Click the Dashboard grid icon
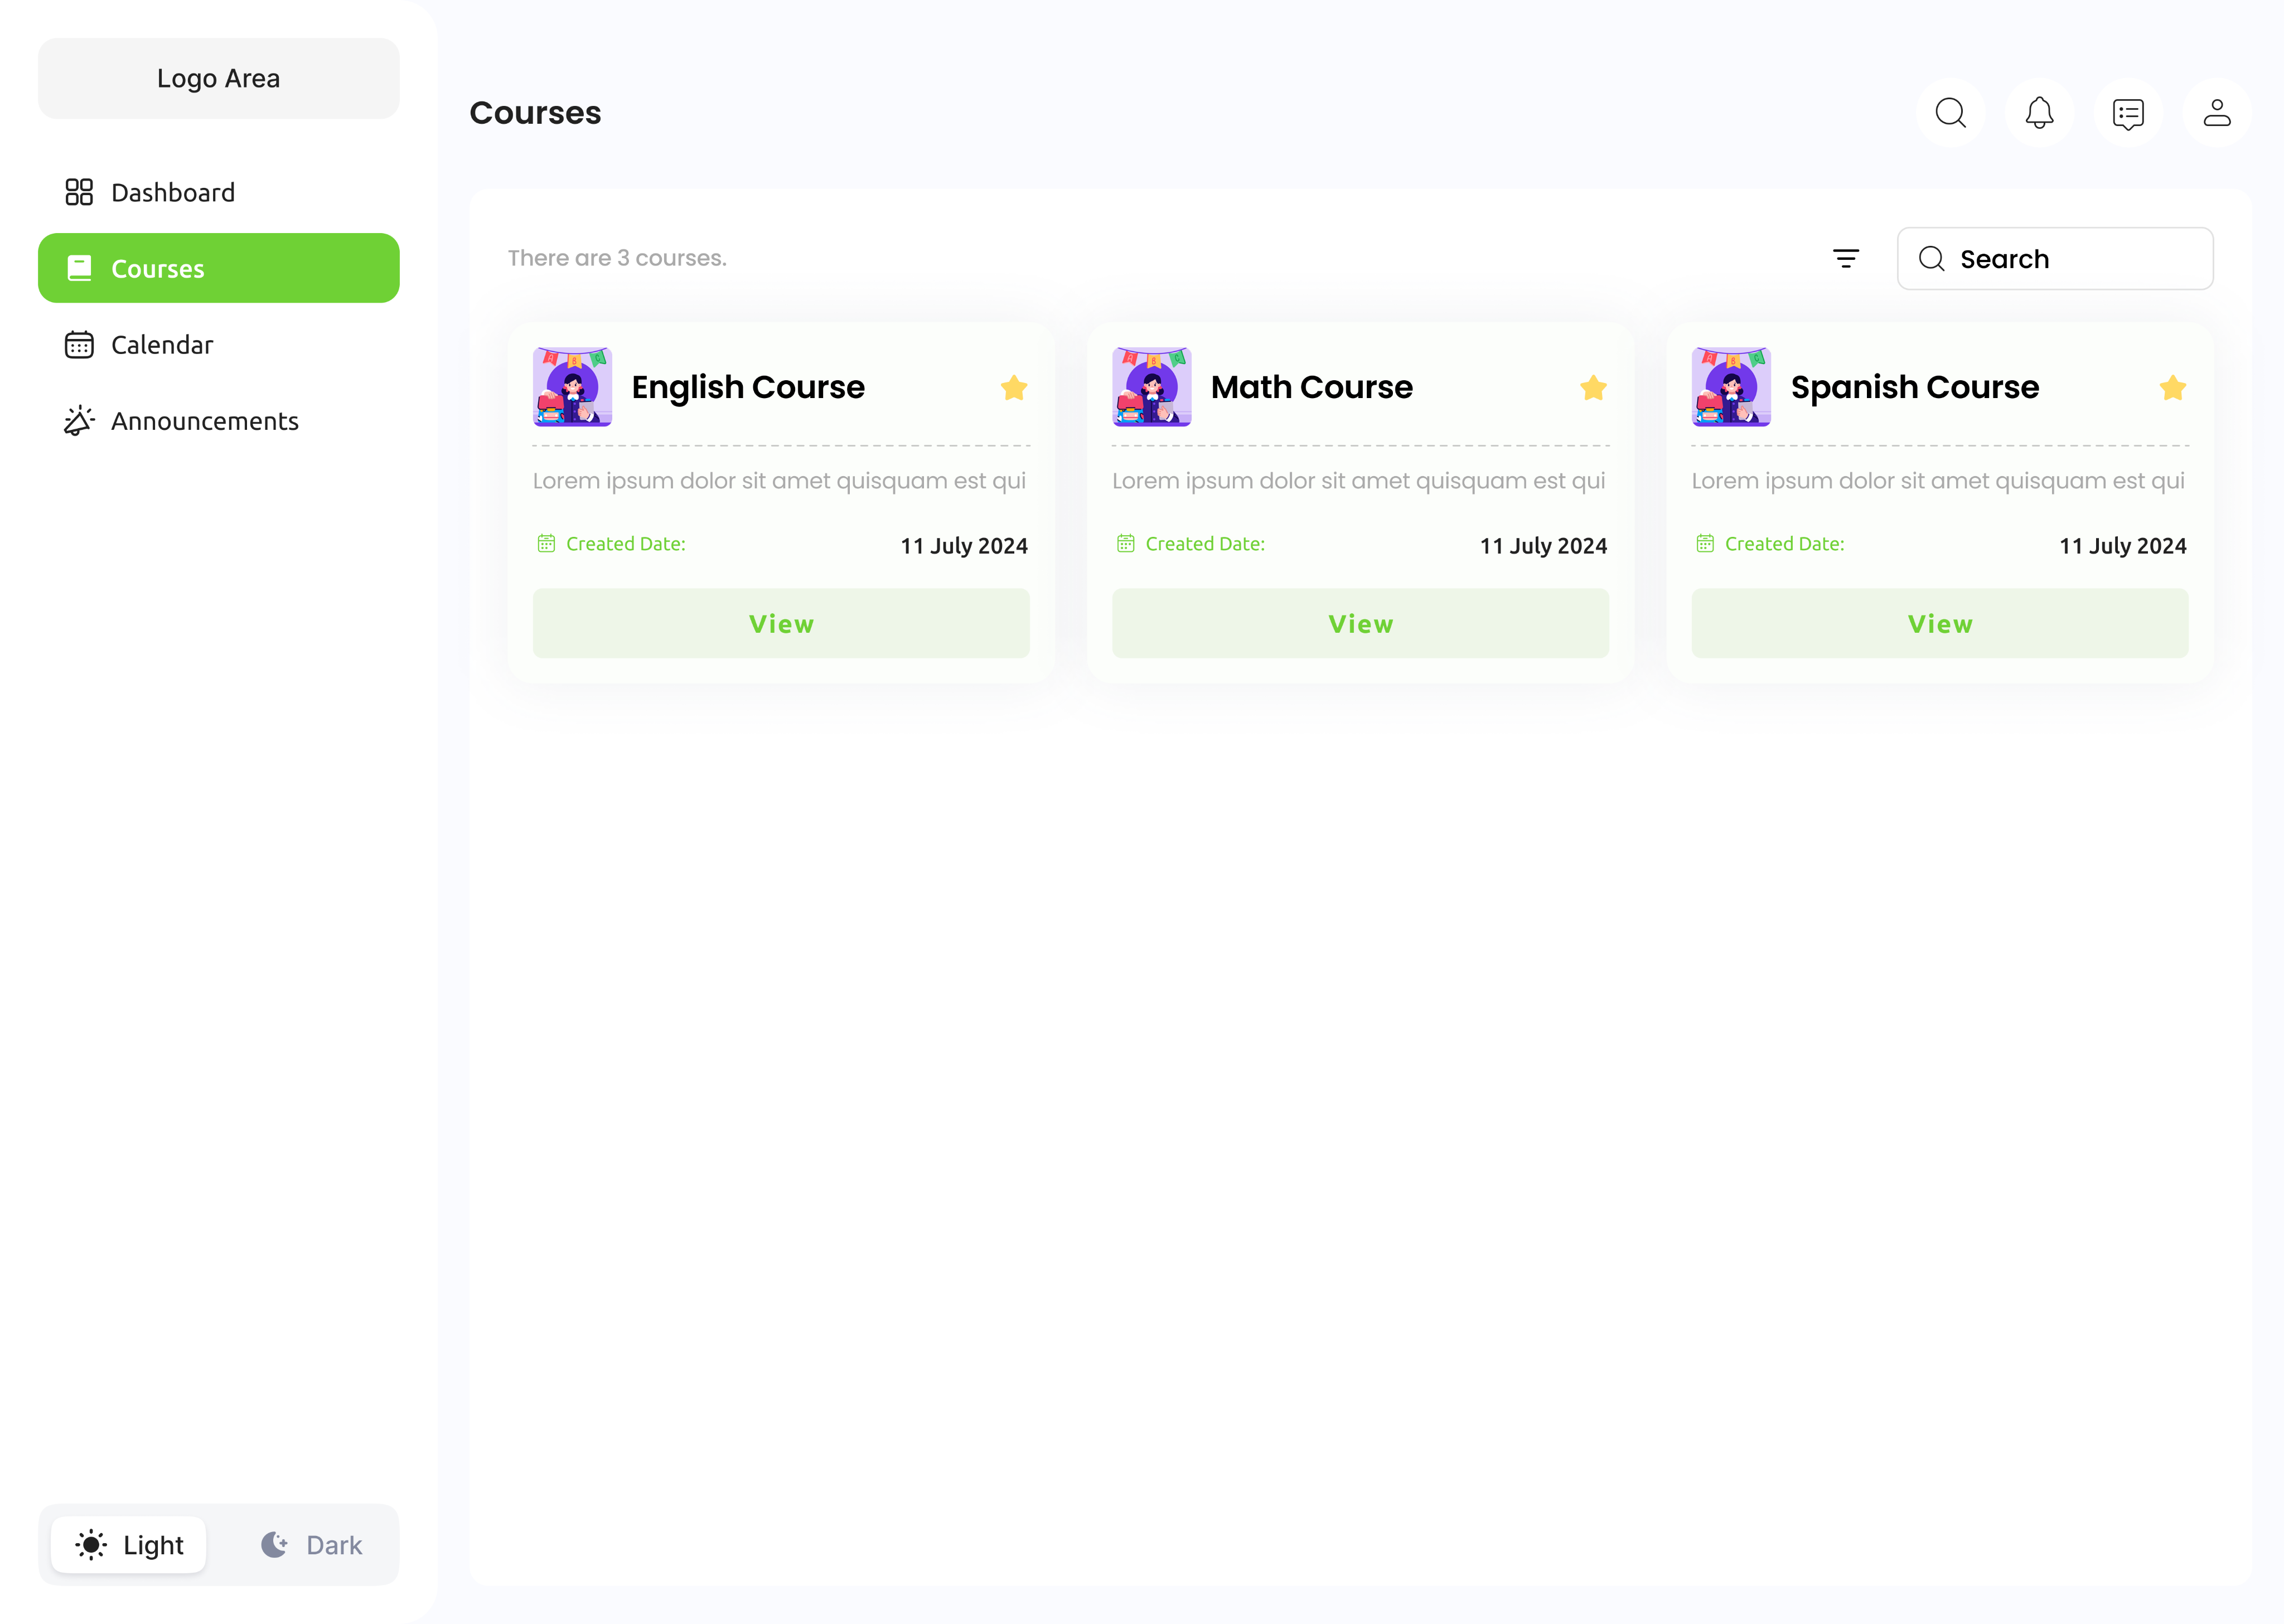 click(79, 192)
